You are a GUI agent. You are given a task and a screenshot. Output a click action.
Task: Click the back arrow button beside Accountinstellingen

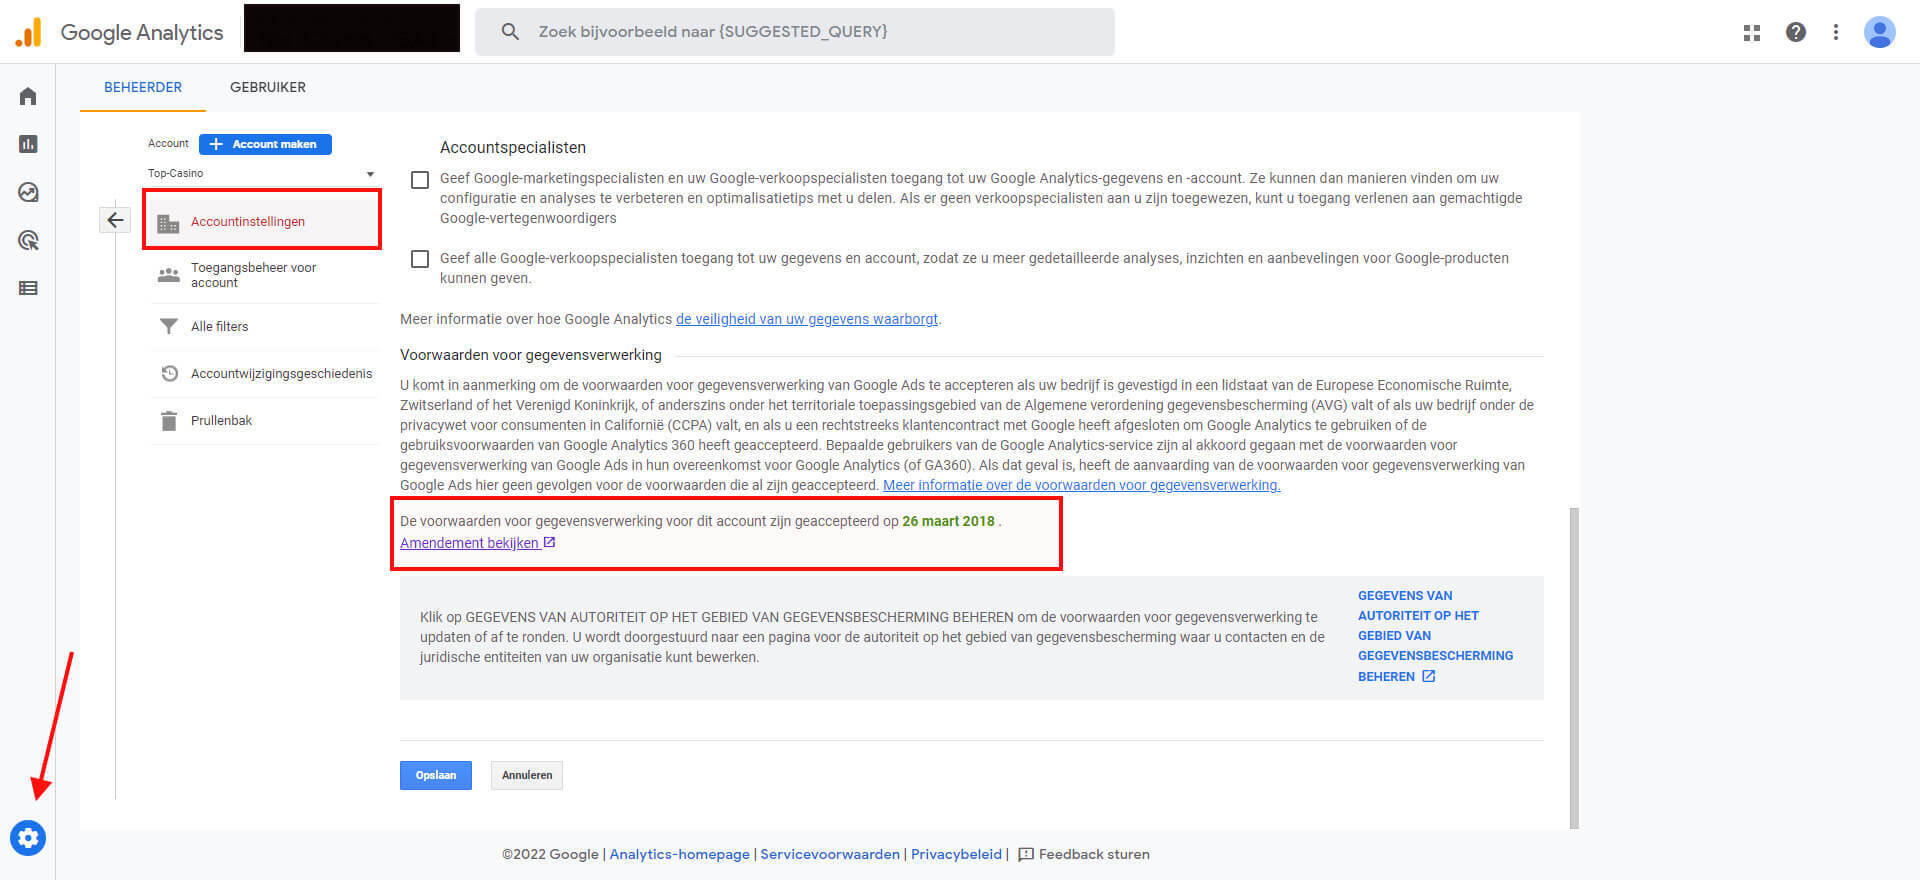click(115, 220)
